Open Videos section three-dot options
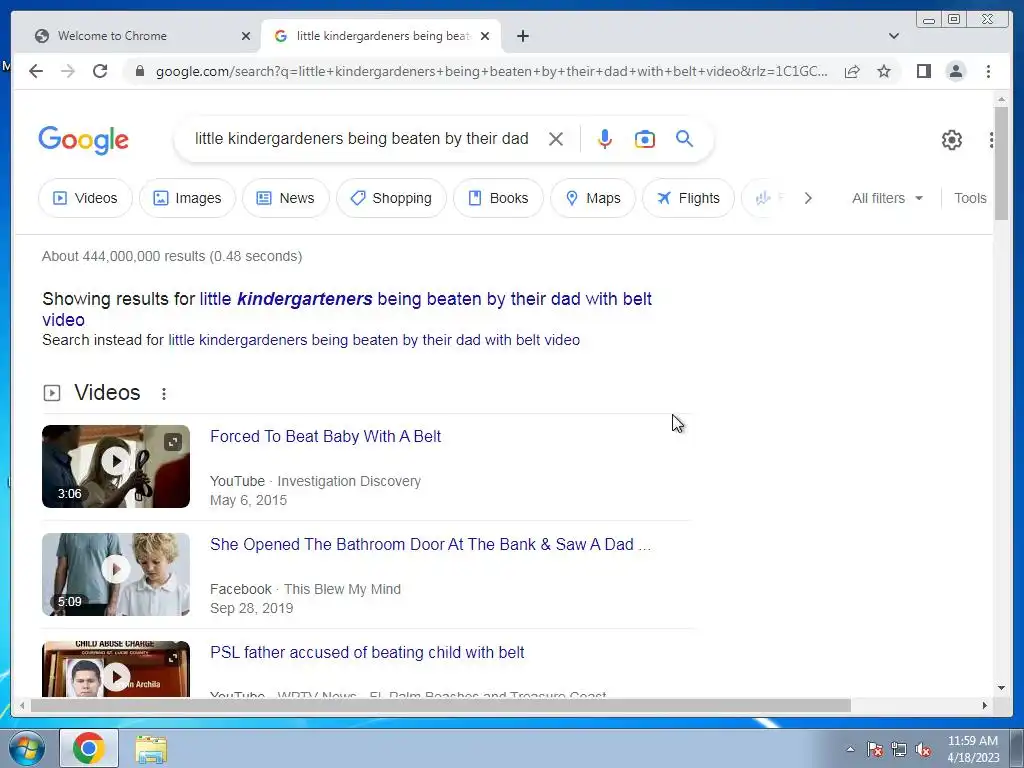Image resolution: width=1024 pixels, height=768 pixels. [x=164, y=393]
